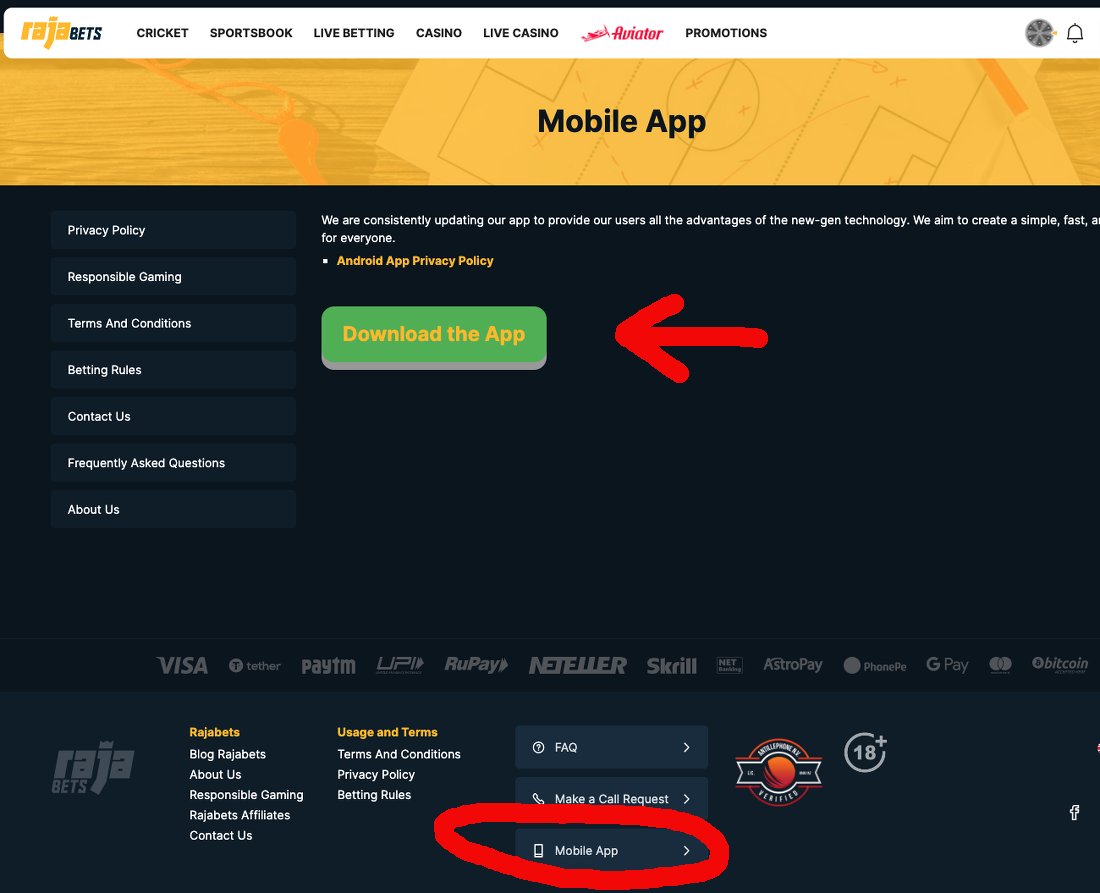Click the Rajabets logo in the header
This screenshot has height=893, width=1100.
(x=62, y=32)
